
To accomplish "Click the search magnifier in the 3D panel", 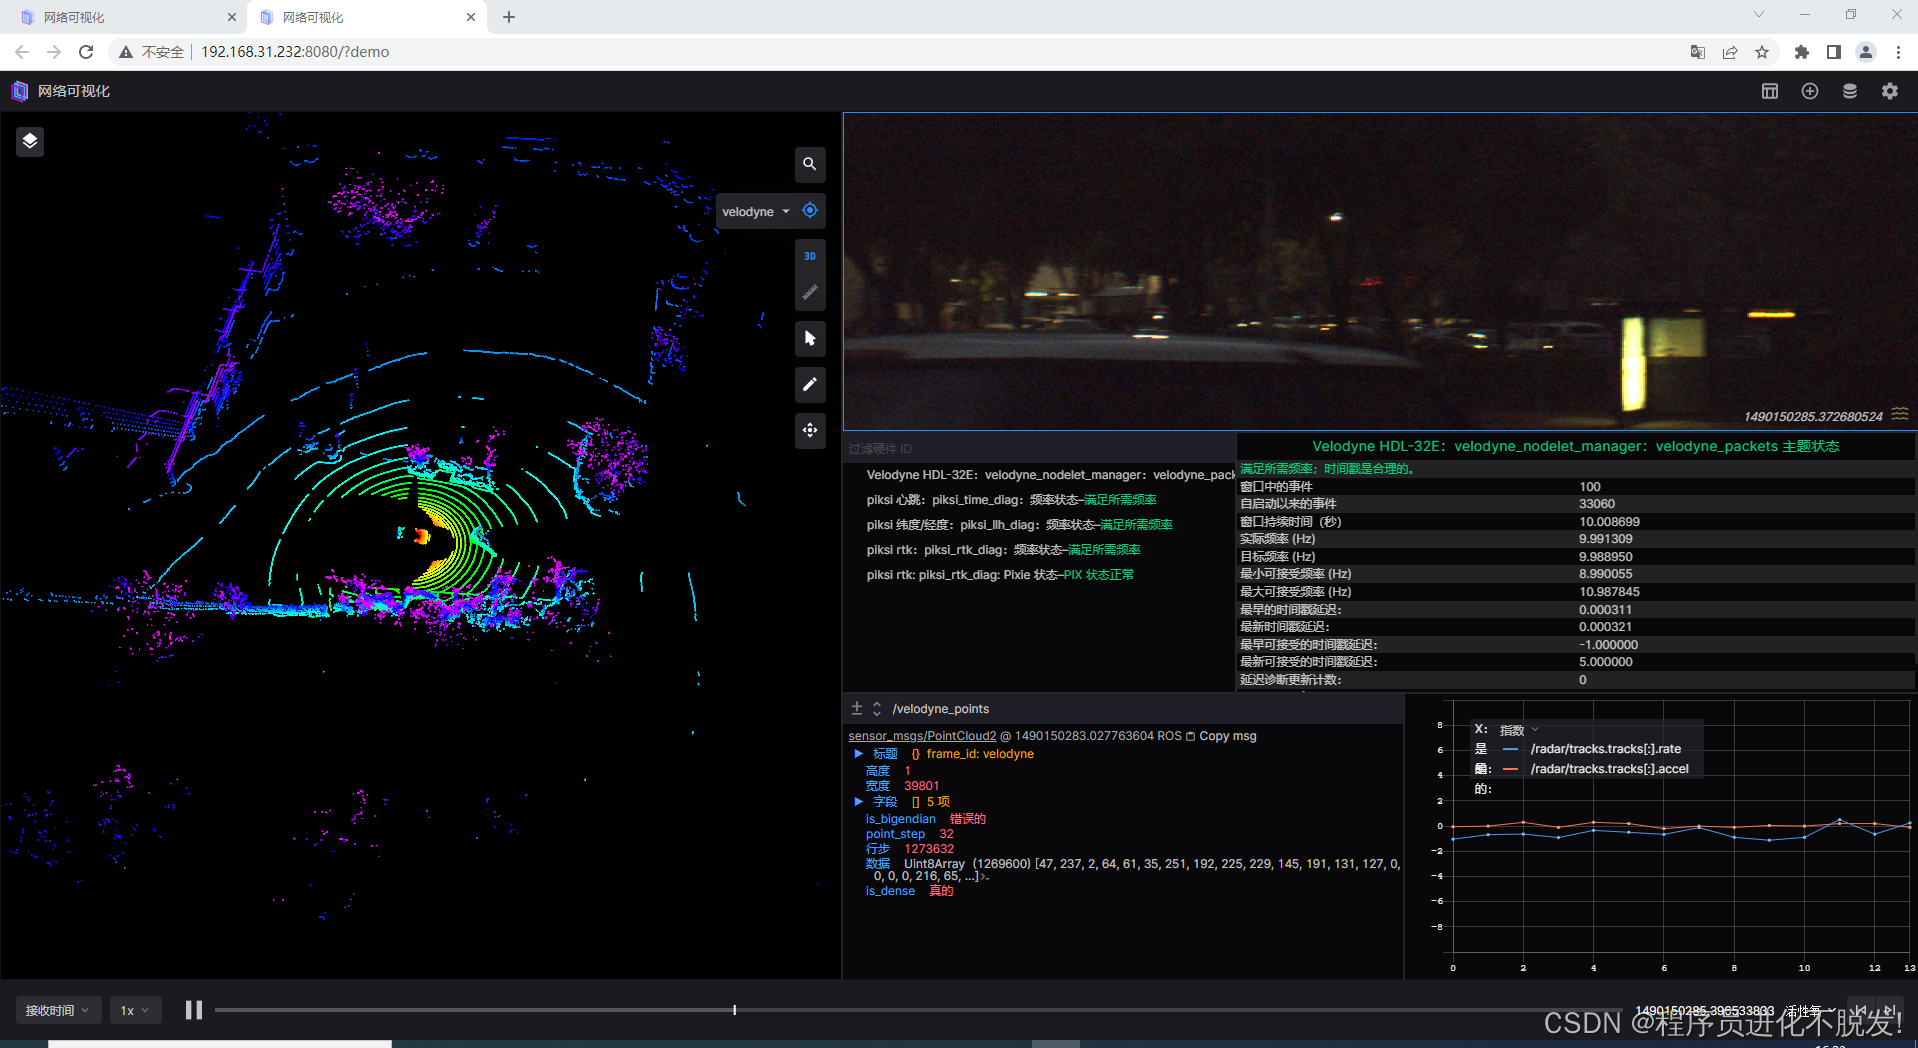I will tap(810, 165).
